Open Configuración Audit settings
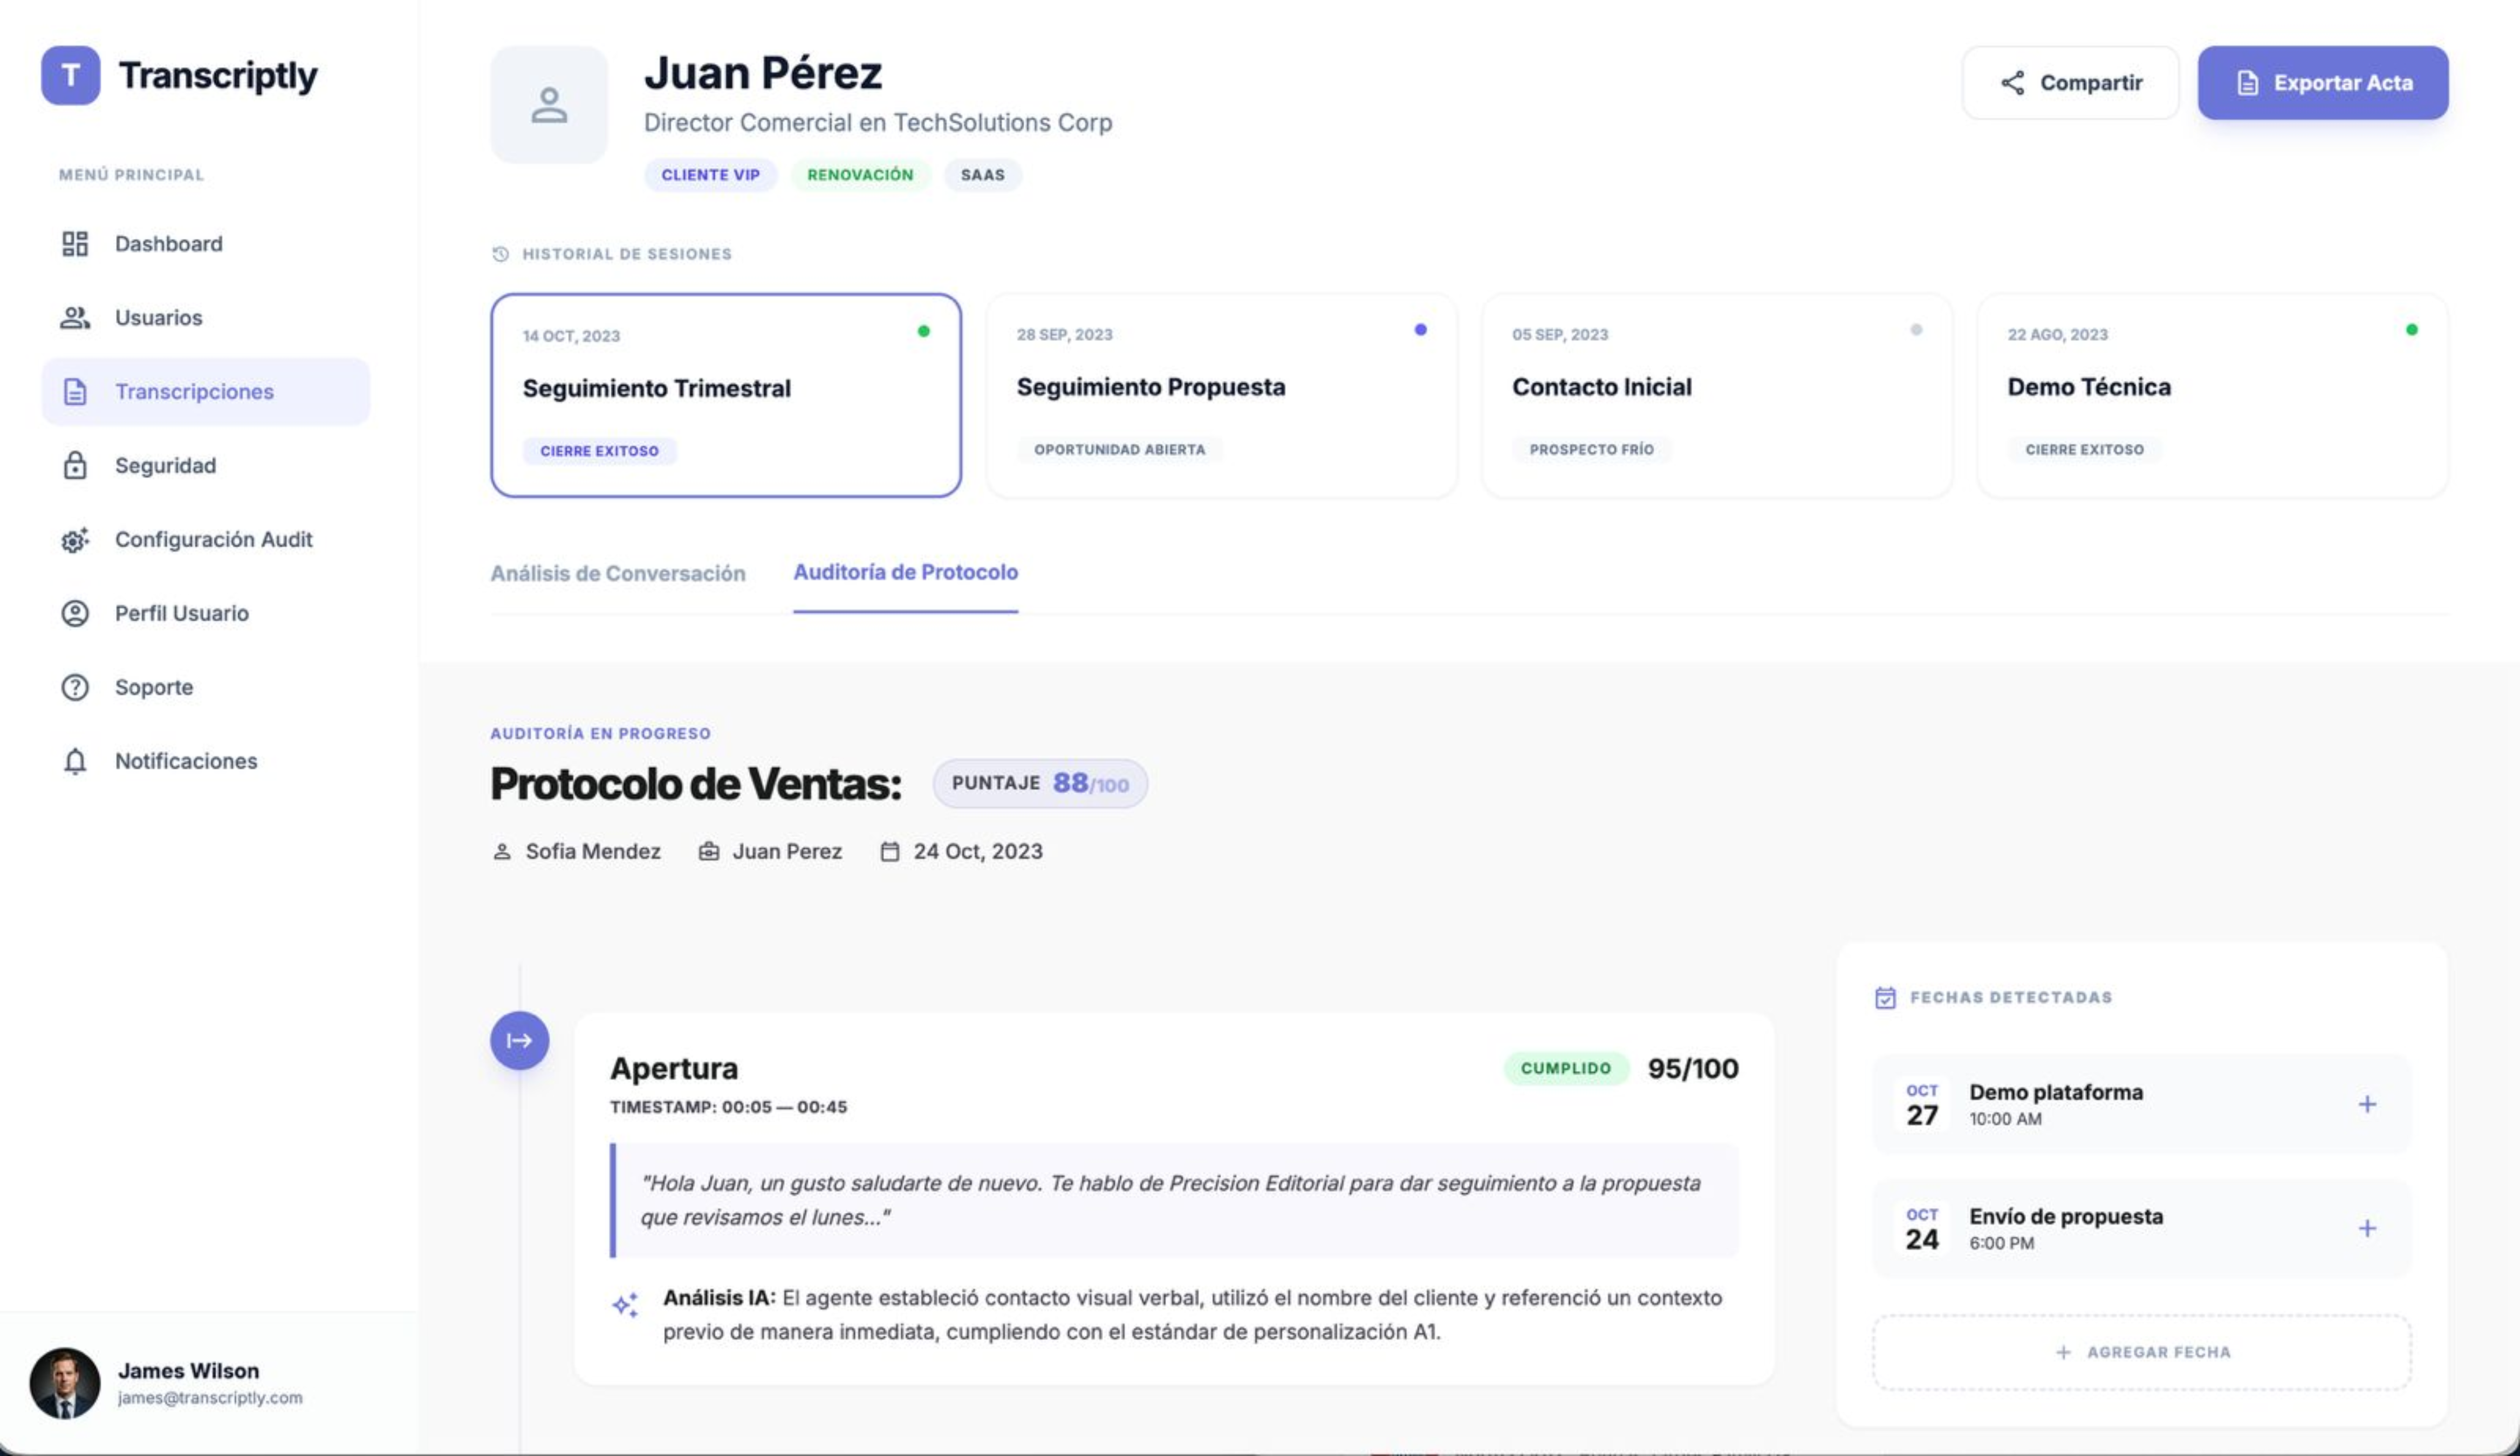Viewport: 2520px width, 1456px height. click(205, 540)
